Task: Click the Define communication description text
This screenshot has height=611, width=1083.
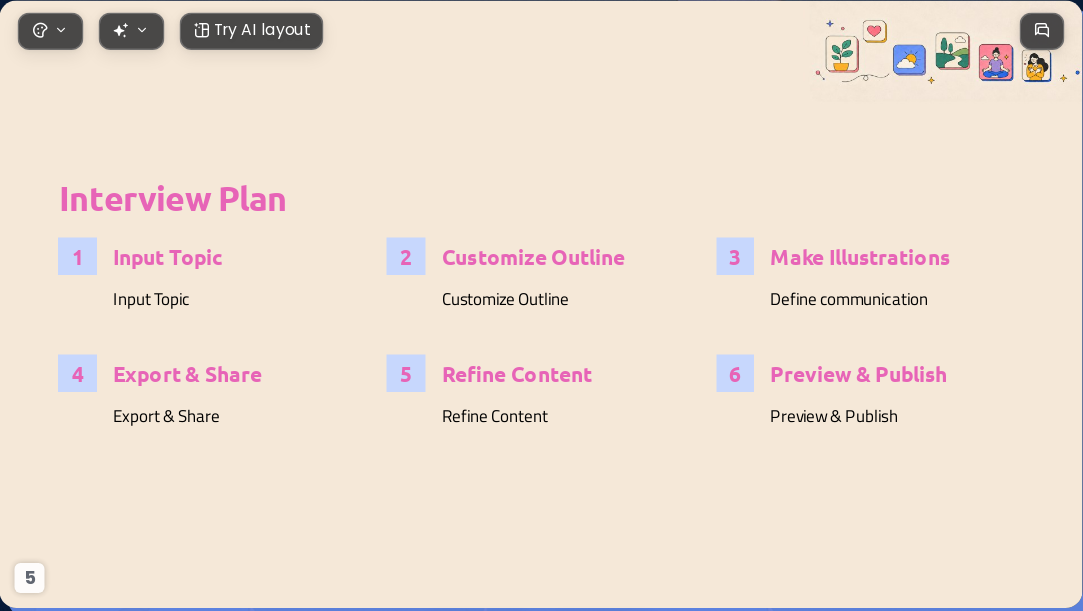Action: 849,300
